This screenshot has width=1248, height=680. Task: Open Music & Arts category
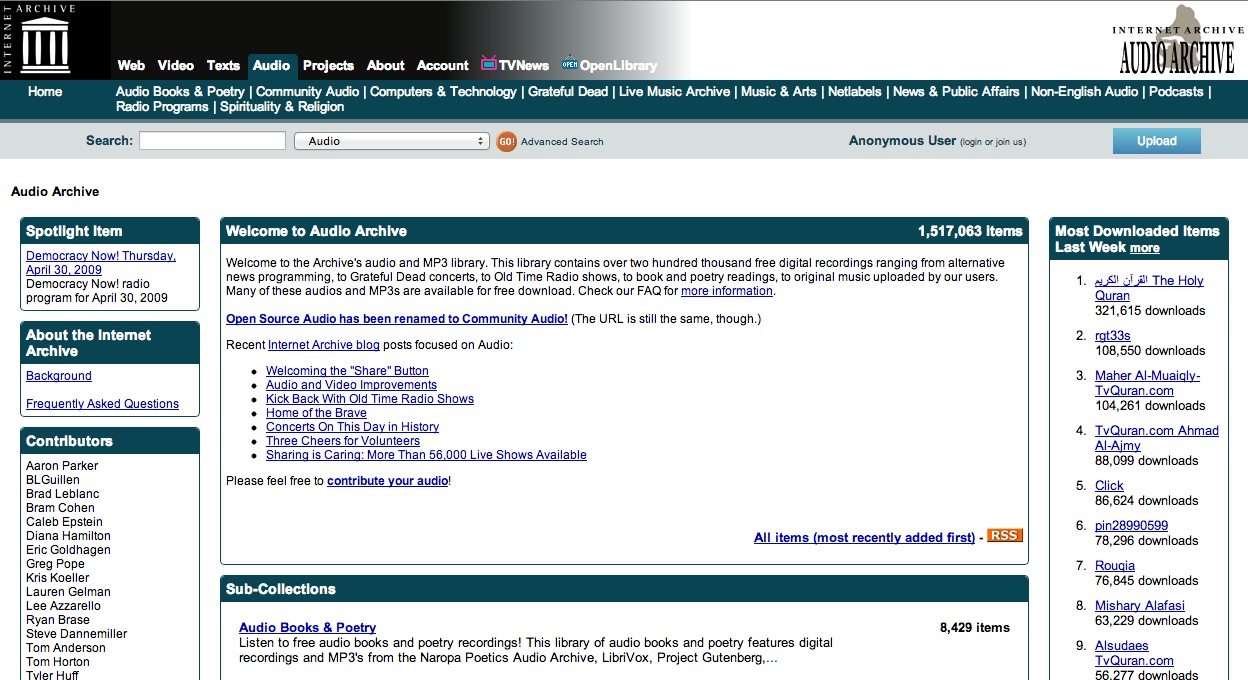[778, 91]
